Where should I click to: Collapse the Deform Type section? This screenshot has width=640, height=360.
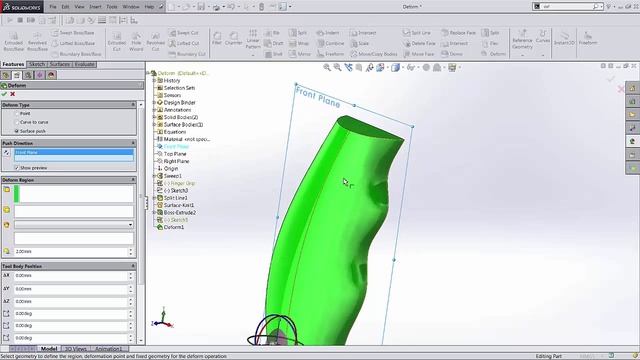tap(133, 105)
